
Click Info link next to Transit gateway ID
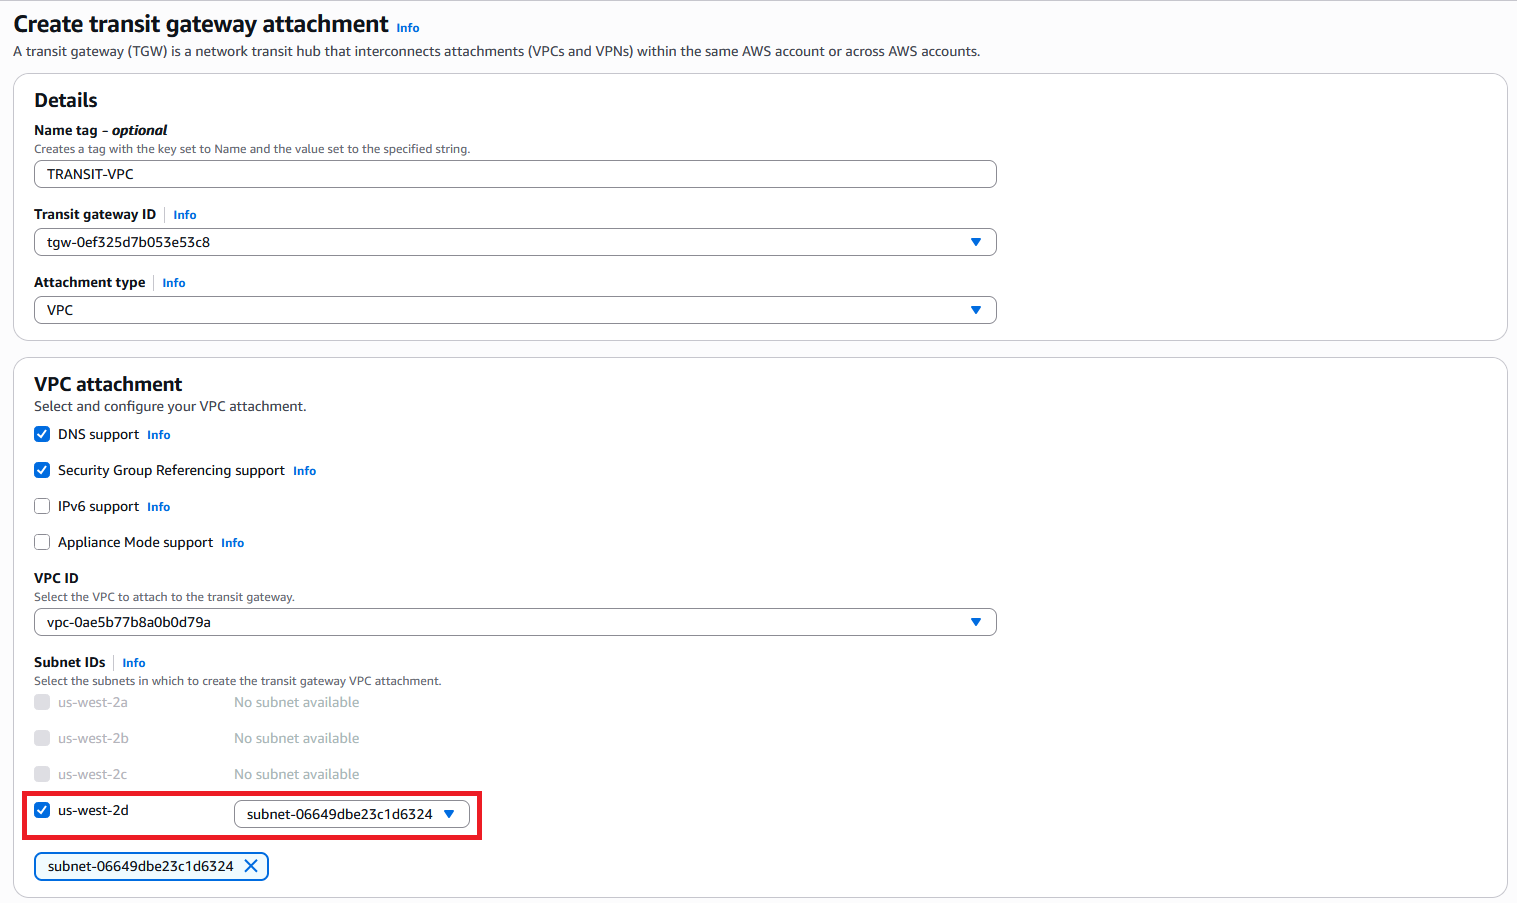[185, 215]
